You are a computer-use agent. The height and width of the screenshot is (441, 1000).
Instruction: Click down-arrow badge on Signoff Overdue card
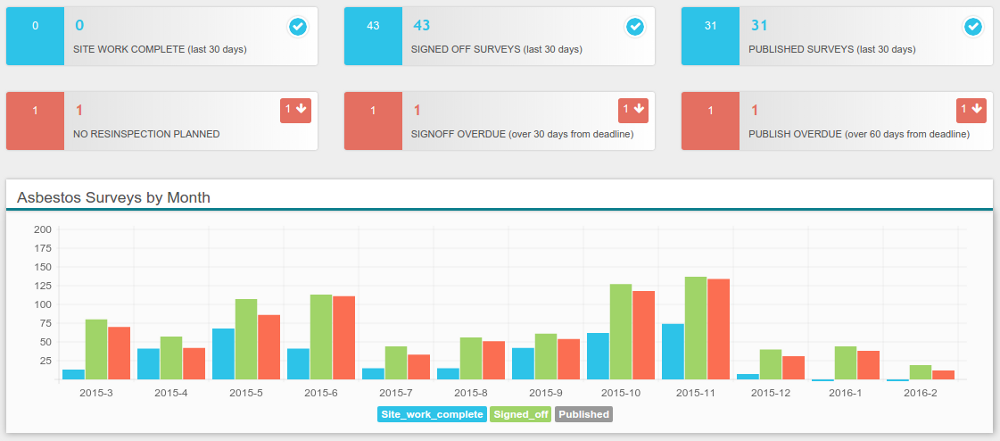[634, 109]
